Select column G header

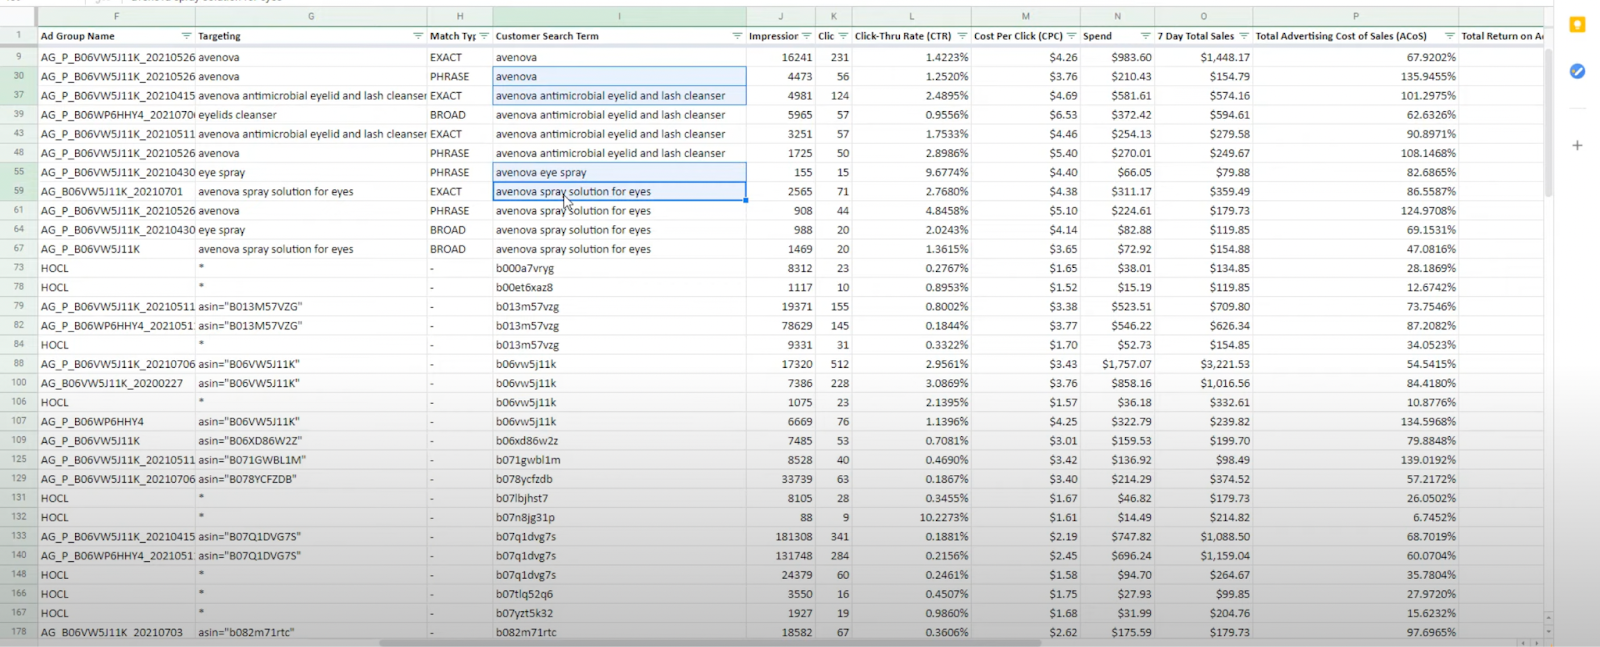pos(311,16)
